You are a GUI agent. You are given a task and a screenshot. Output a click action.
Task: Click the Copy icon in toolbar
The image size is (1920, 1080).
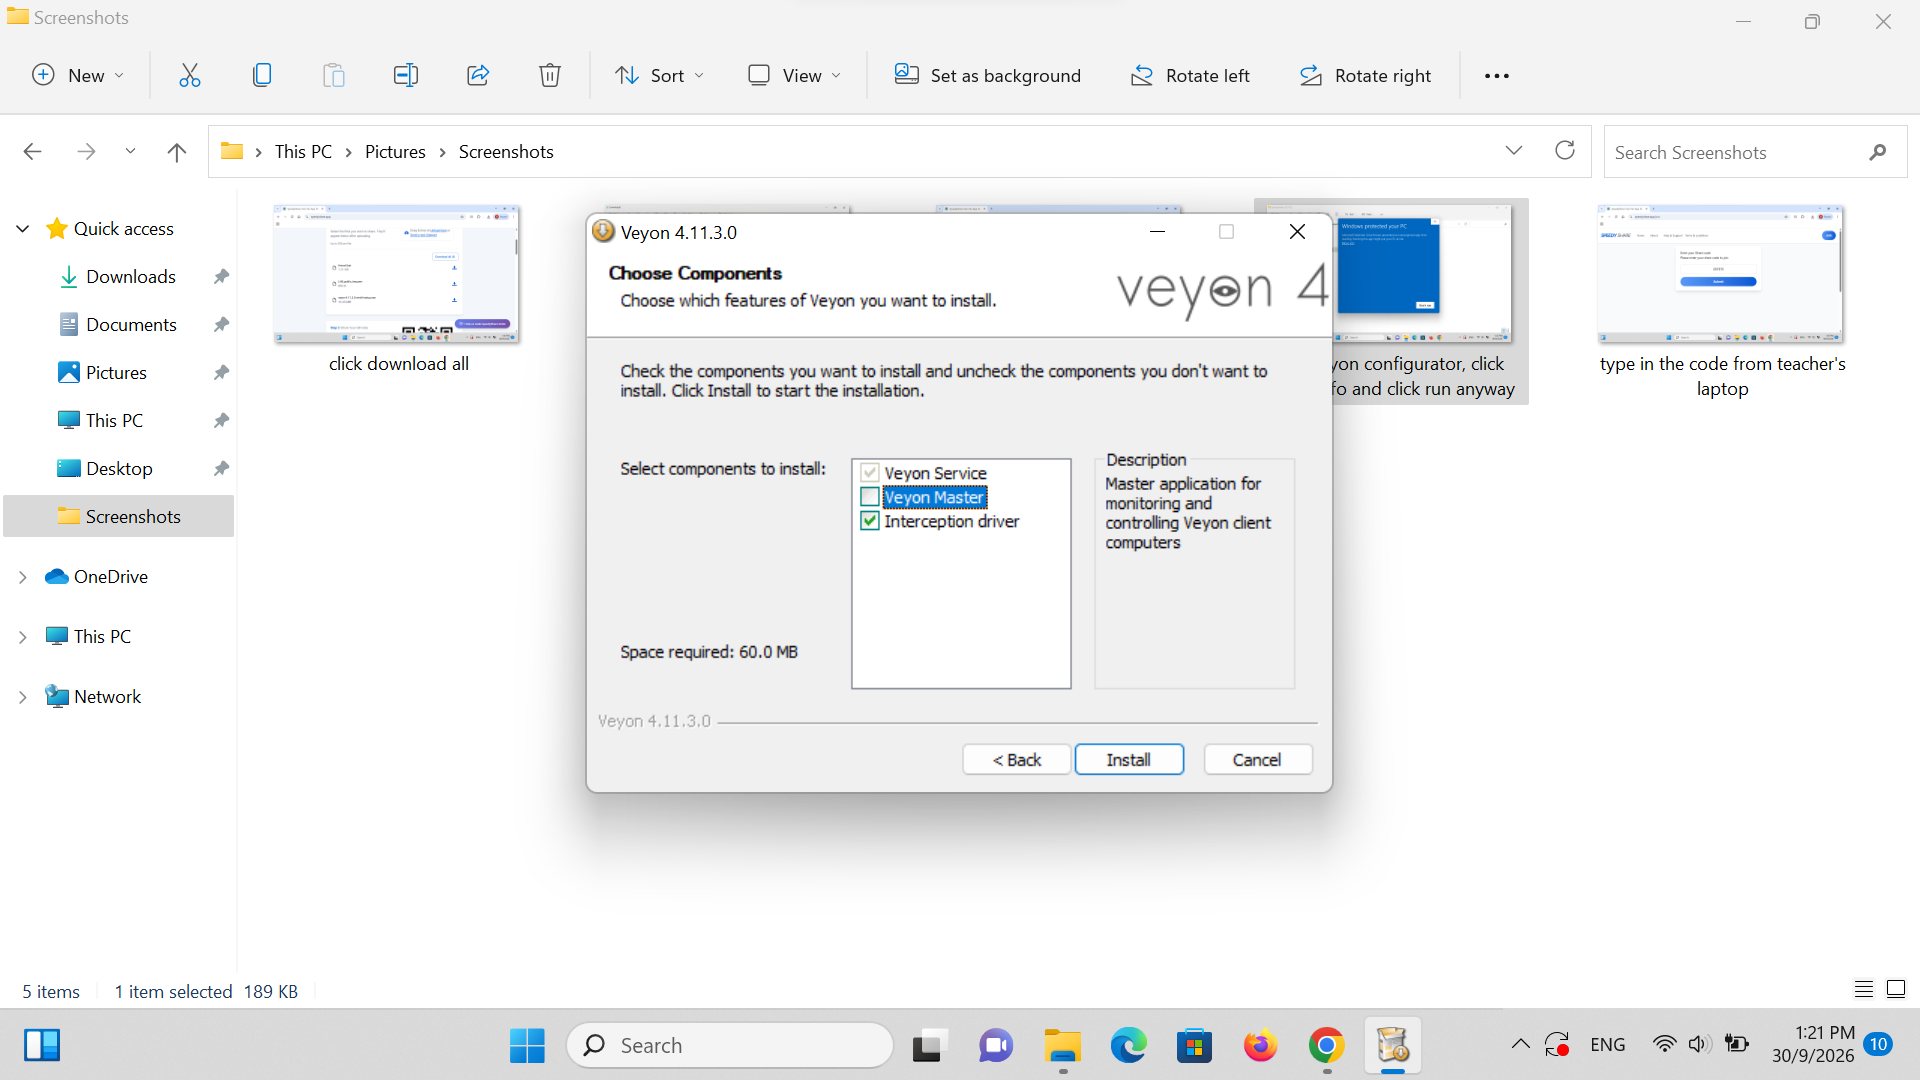coord(262,75)
